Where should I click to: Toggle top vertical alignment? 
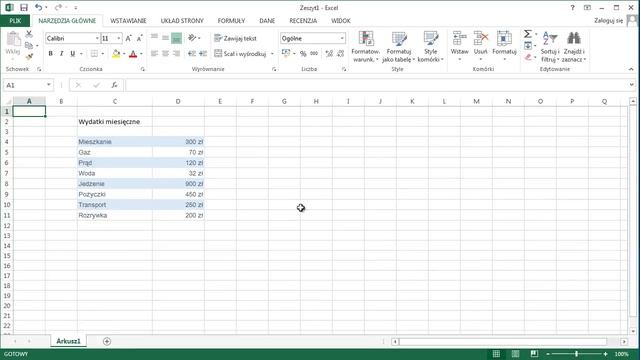[x=154, y=38]
